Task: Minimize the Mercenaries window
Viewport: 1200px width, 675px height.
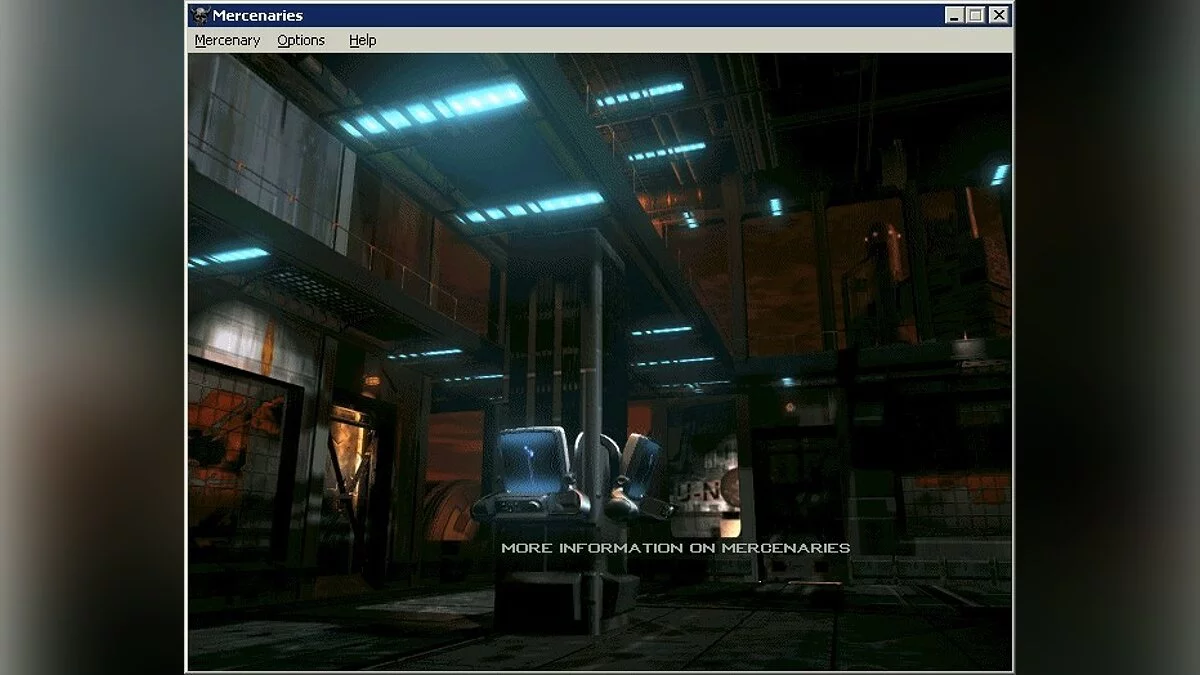Action: (x=953, y=15)
